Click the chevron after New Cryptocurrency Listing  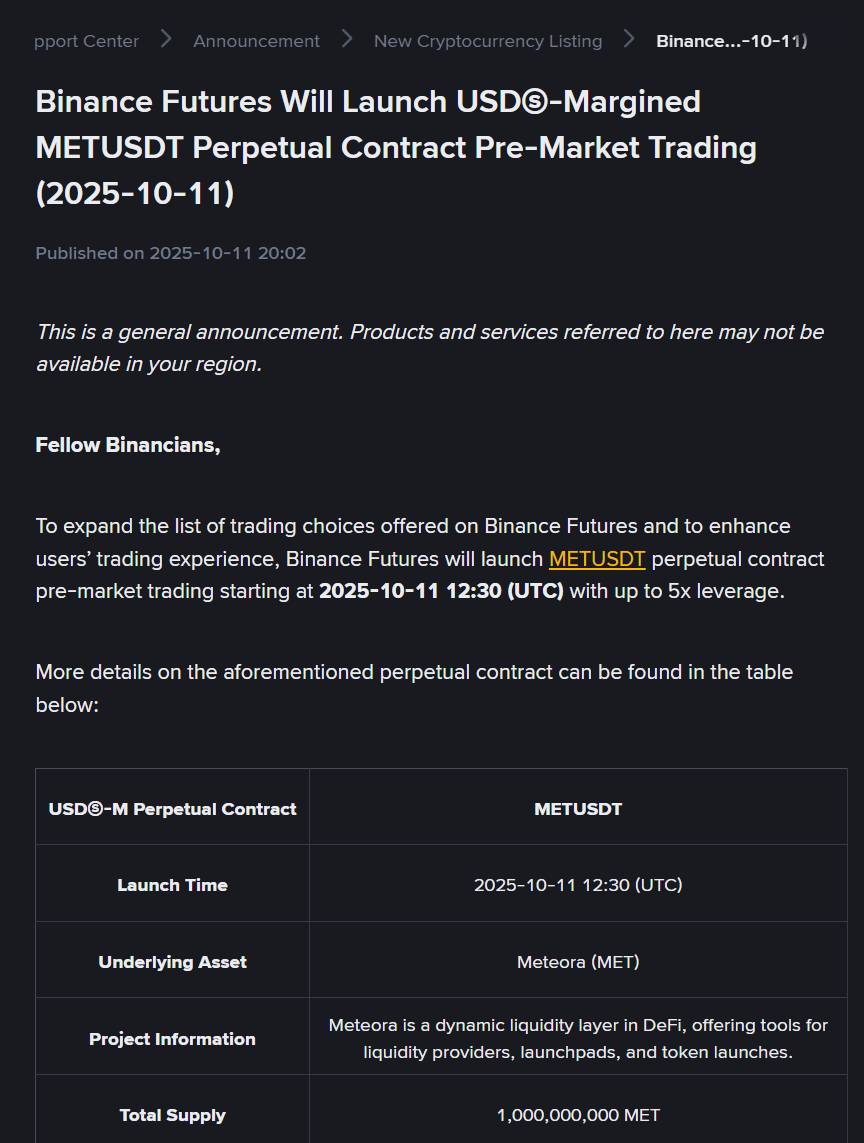(629, 39)
